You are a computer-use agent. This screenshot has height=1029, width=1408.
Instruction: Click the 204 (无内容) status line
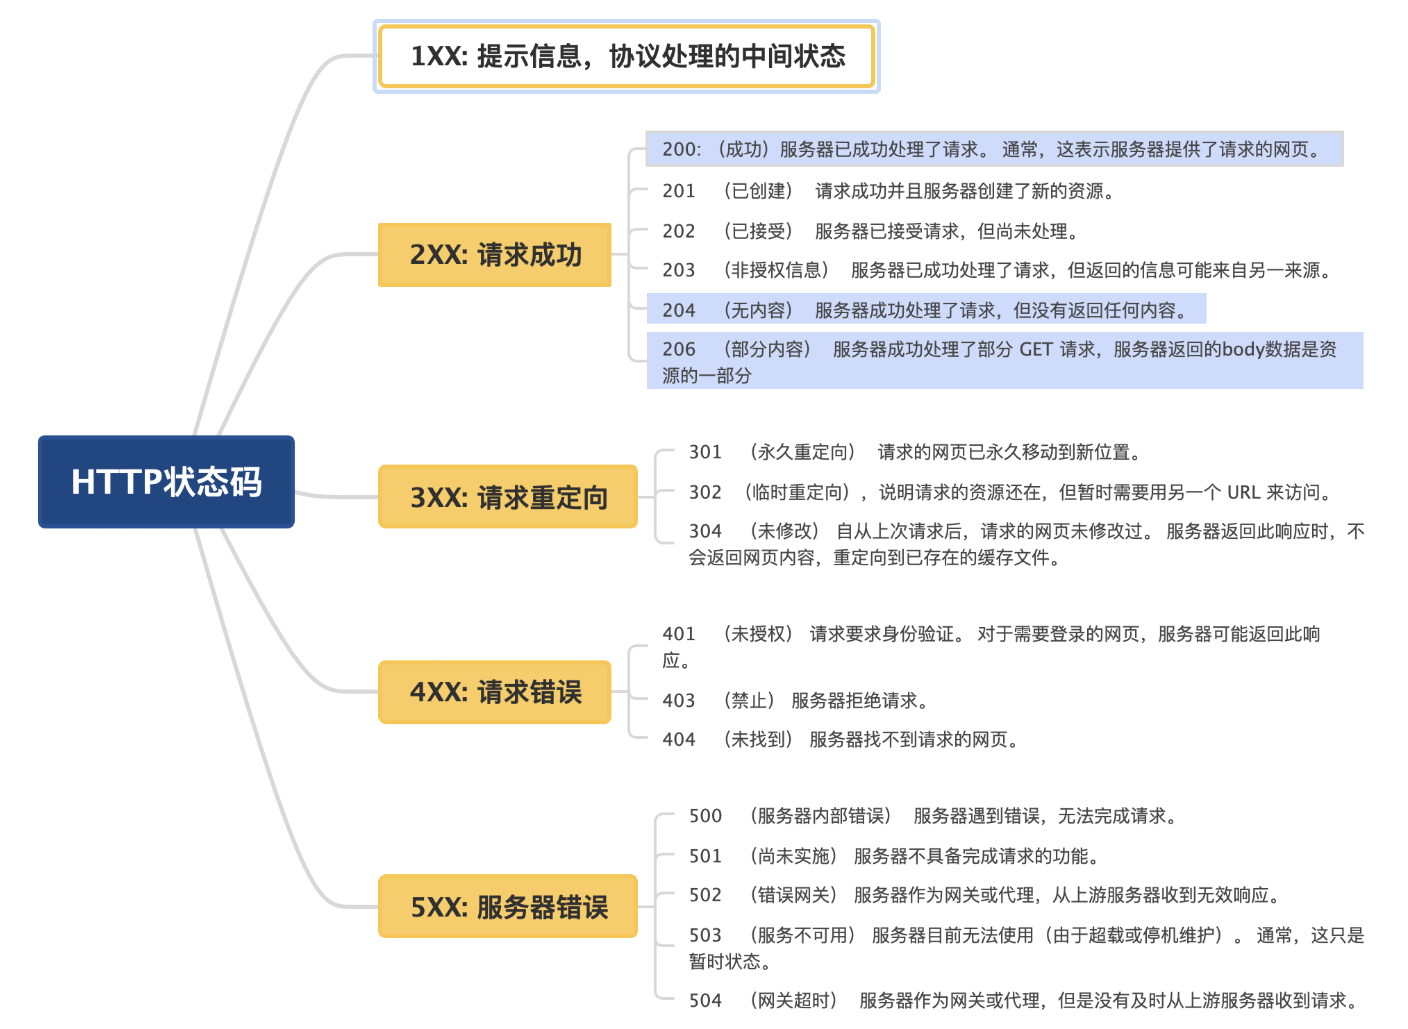926,310
